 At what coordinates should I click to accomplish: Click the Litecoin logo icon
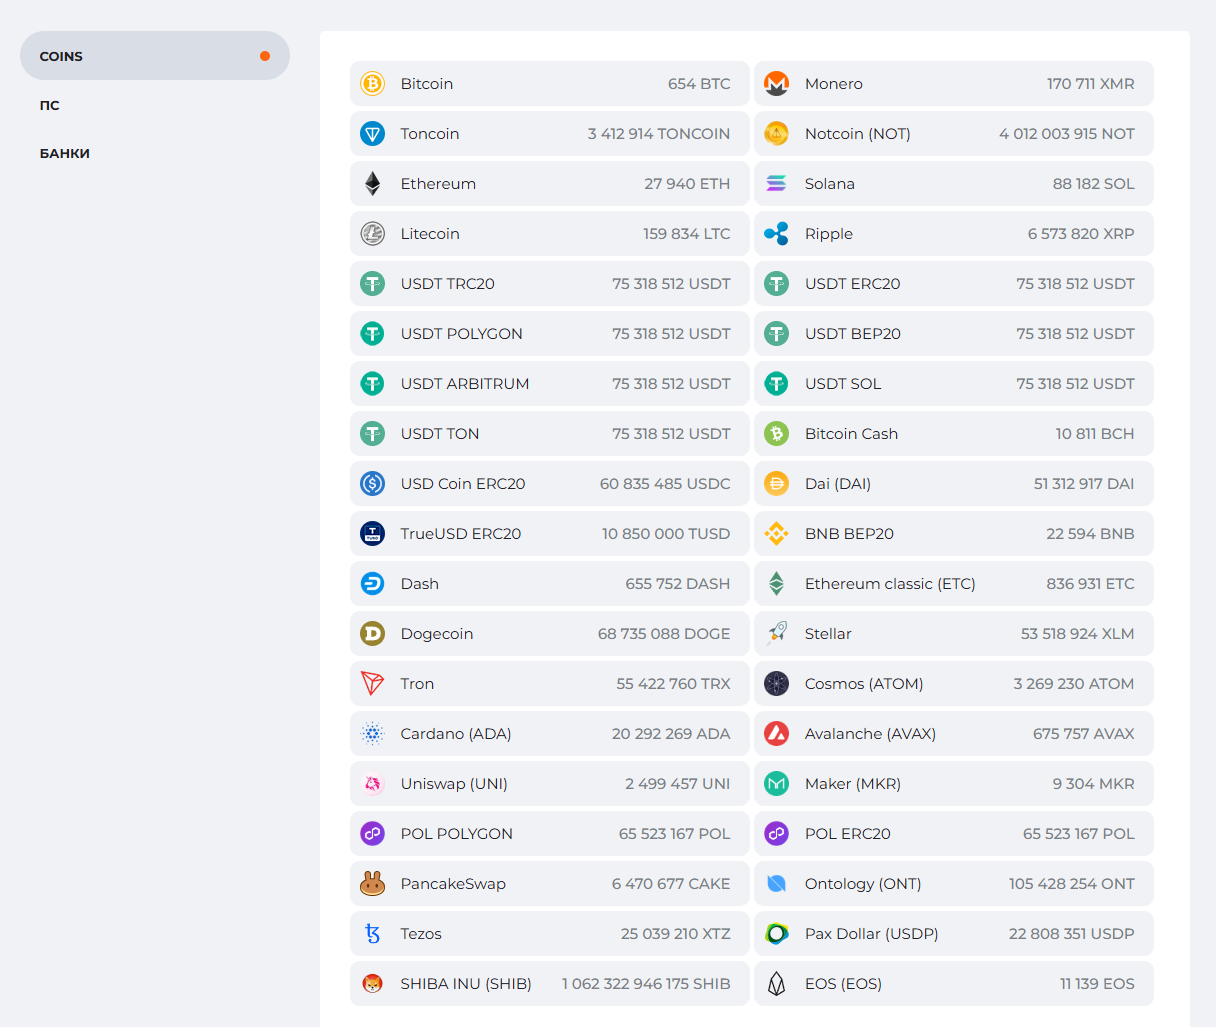[373, 234]
